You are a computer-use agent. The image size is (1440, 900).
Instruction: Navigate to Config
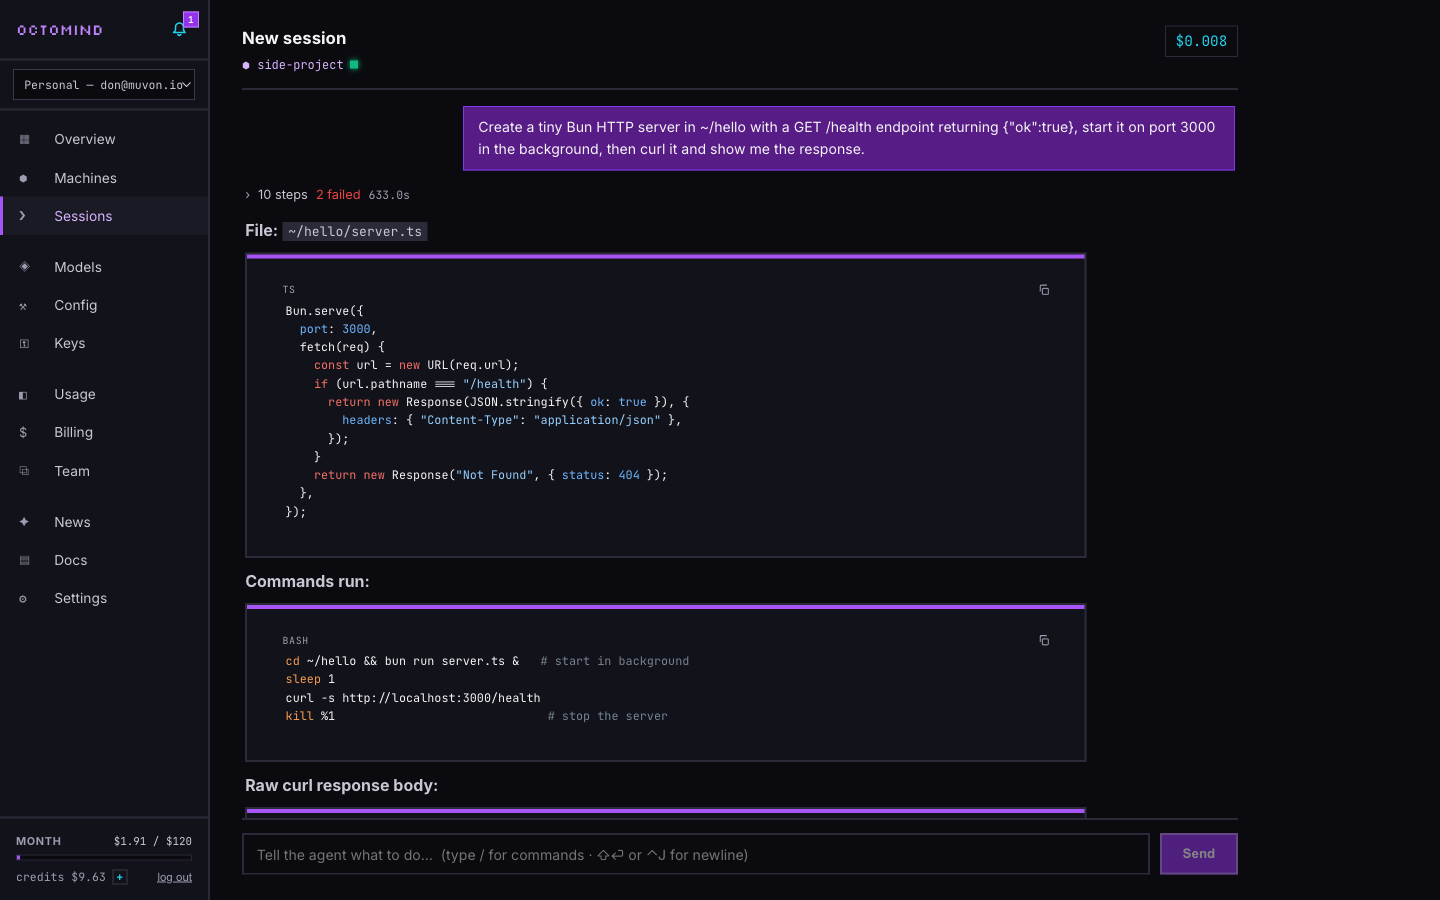click(x=104, y=305)
